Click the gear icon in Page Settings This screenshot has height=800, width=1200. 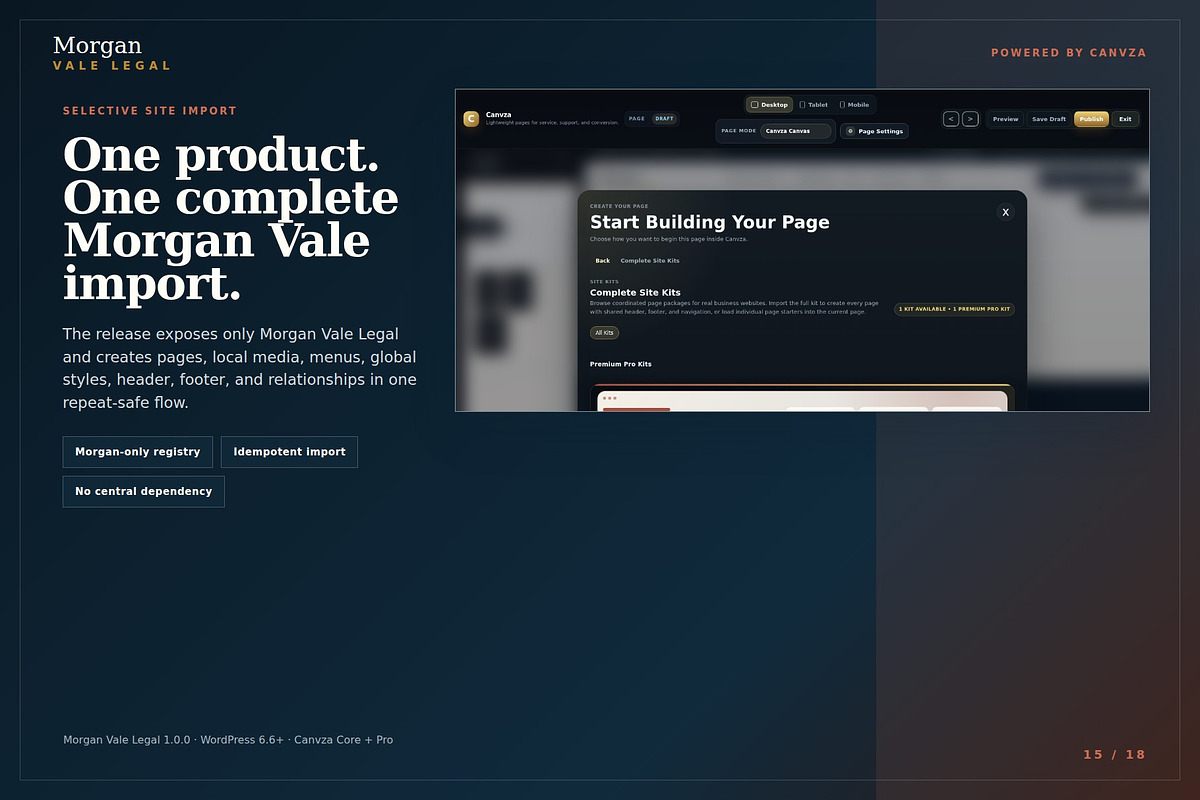850,131
